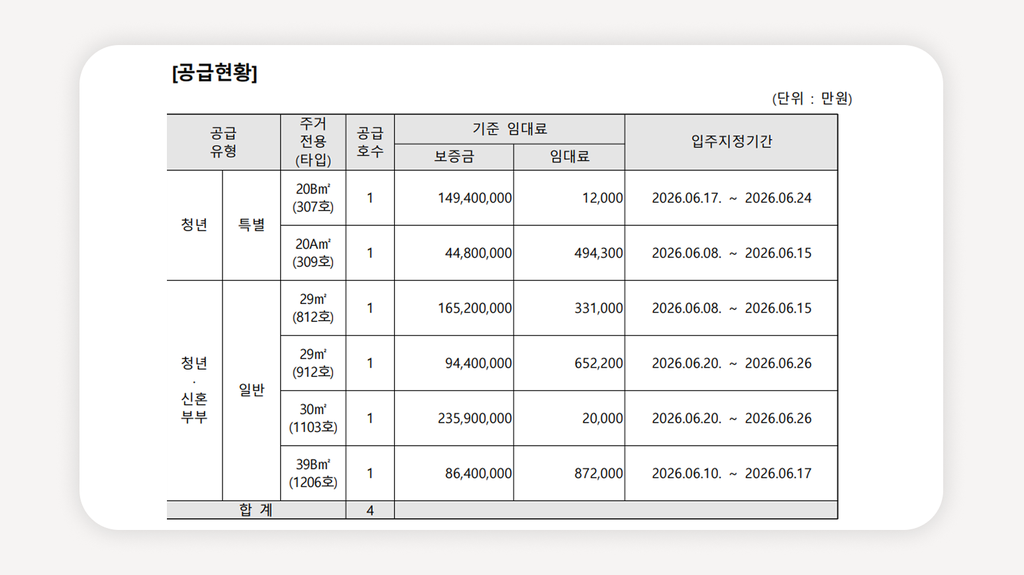
Task: Click the deposit value 165,200,000
Action: coord(475,308)
